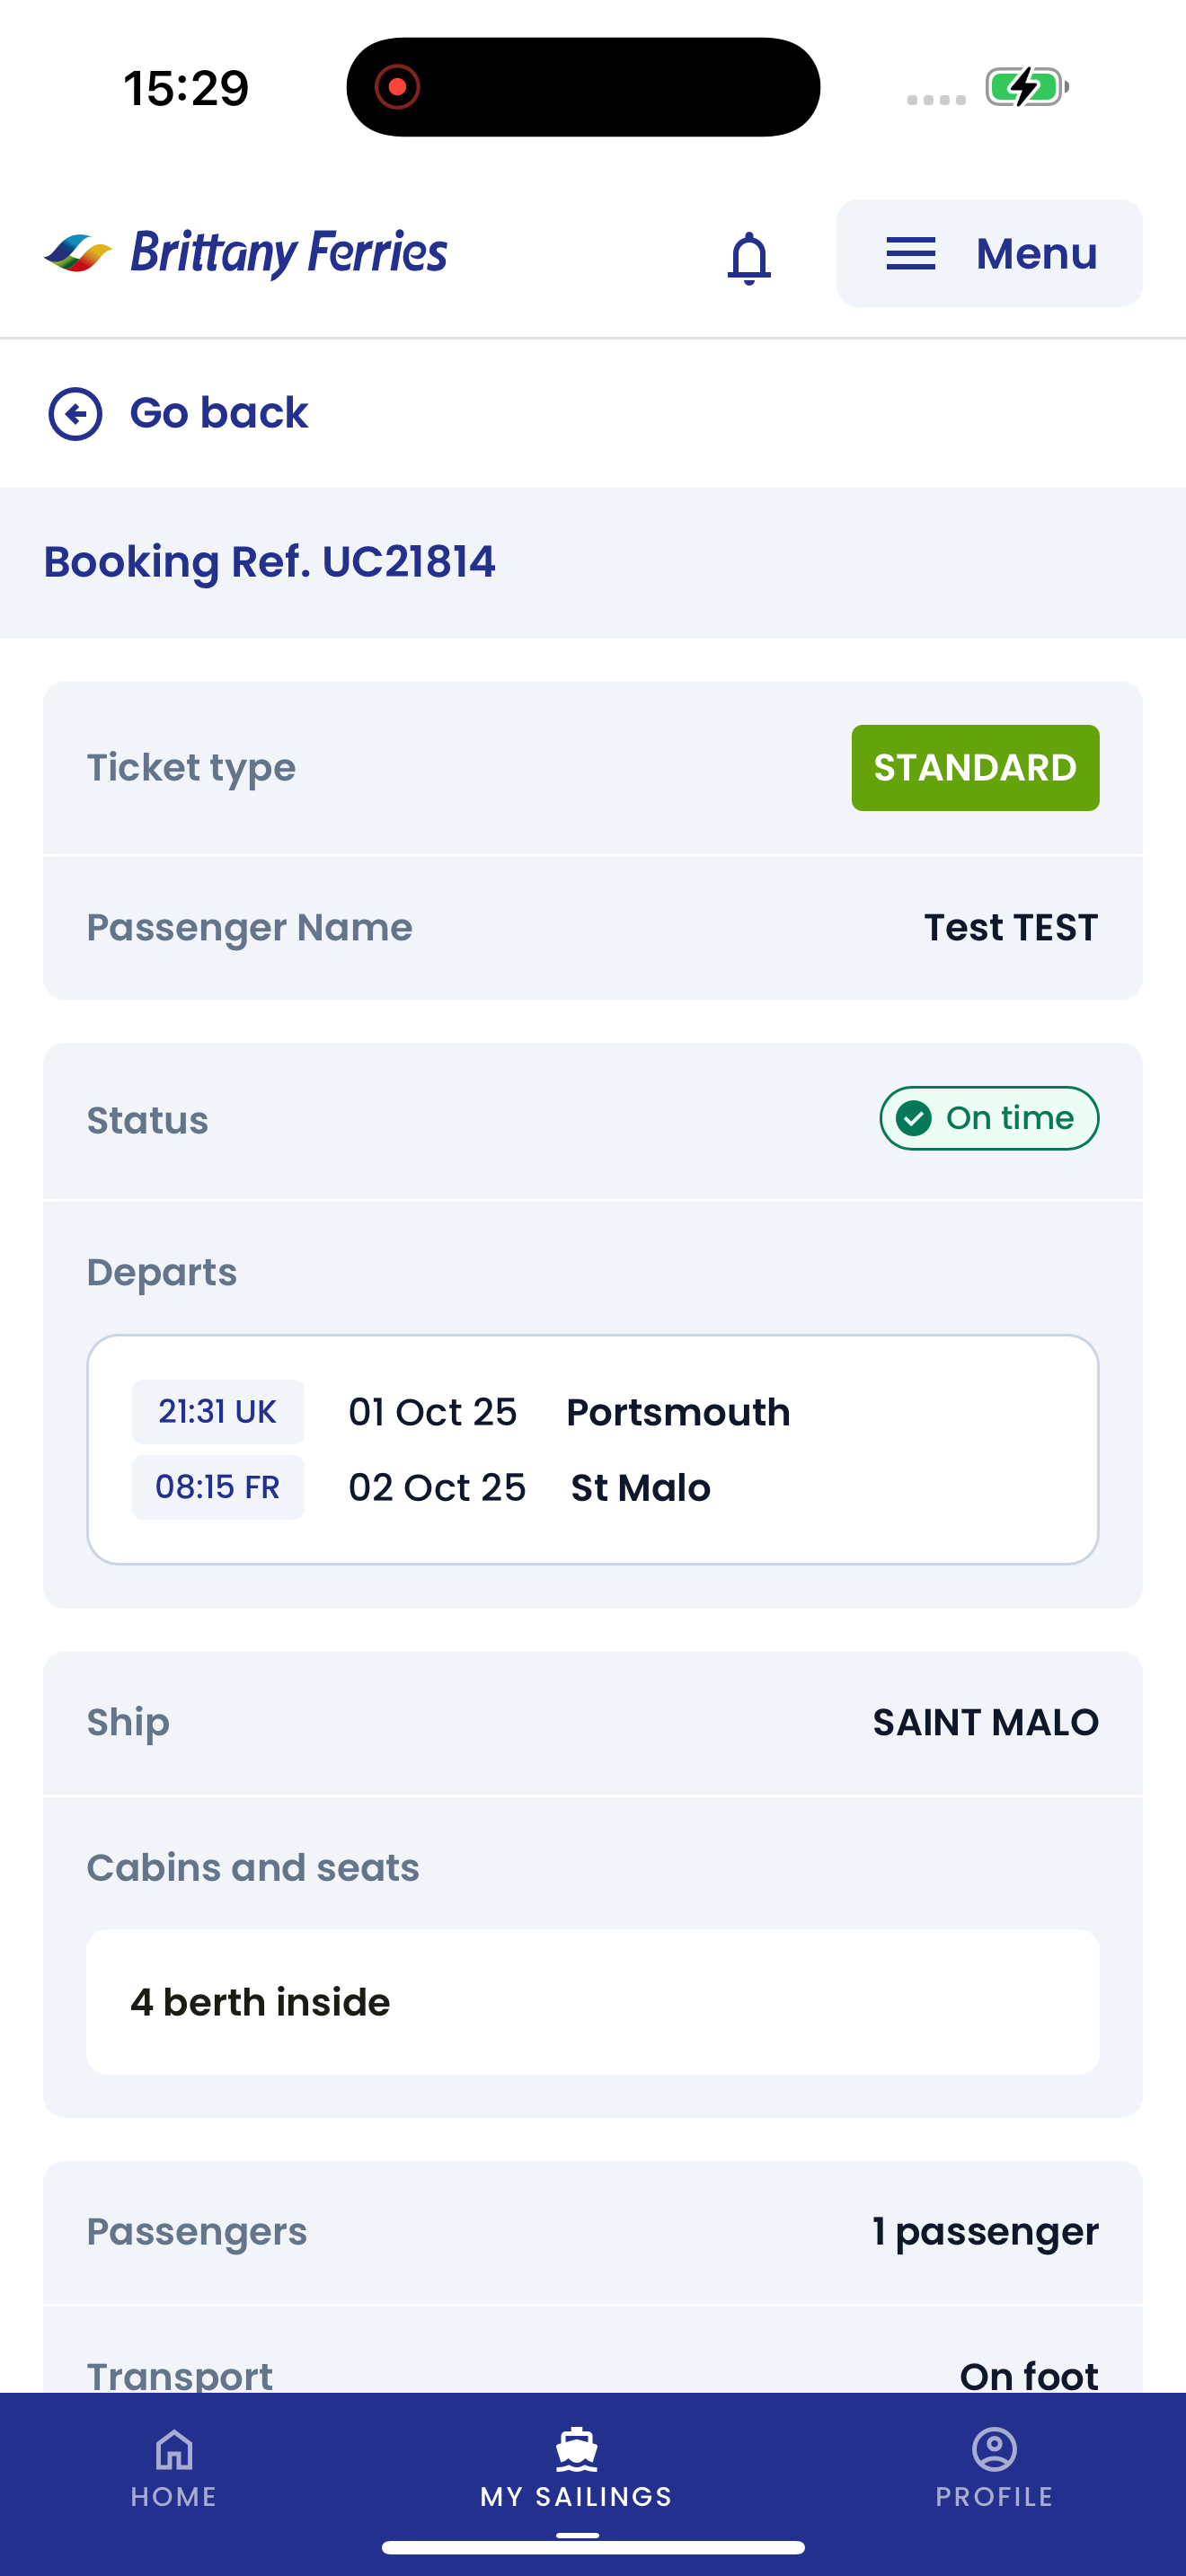Open the Home tab icon
1186x2576 pixels.
pyautogui.click(x=174, y=2450)
